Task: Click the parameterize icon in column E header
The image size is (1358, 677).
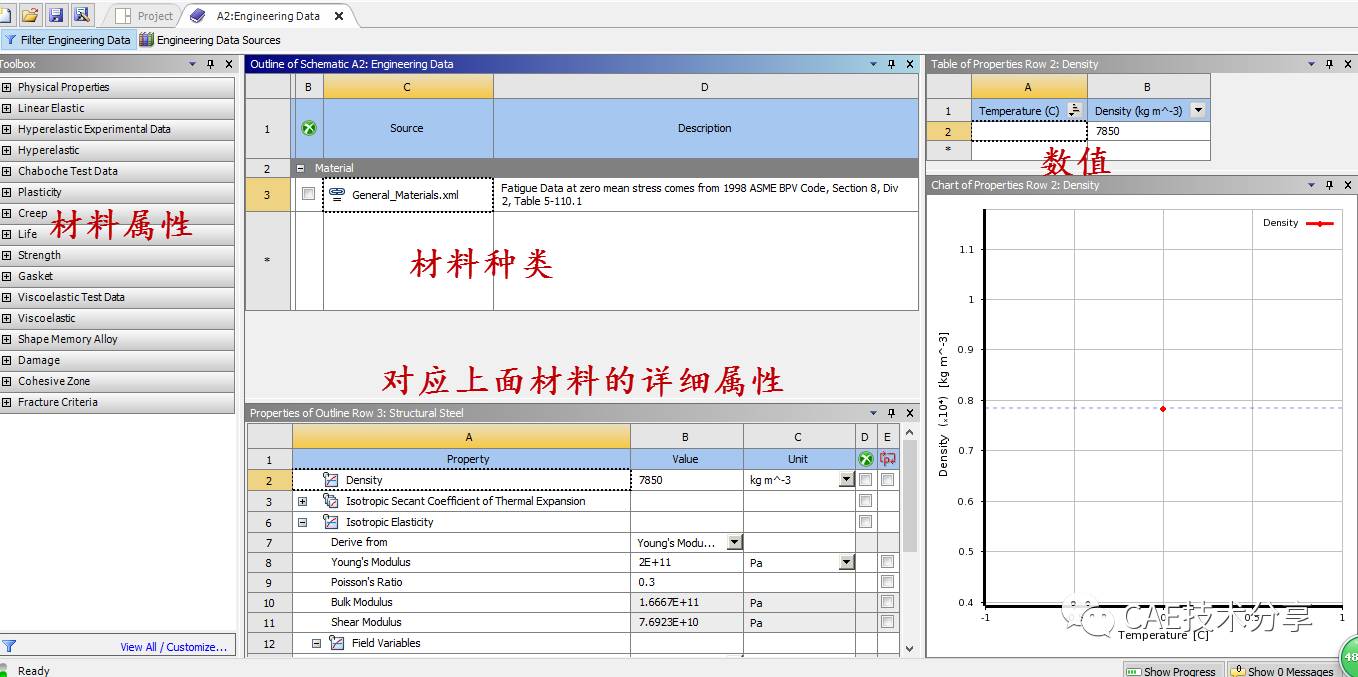Action: pos(887,459)
